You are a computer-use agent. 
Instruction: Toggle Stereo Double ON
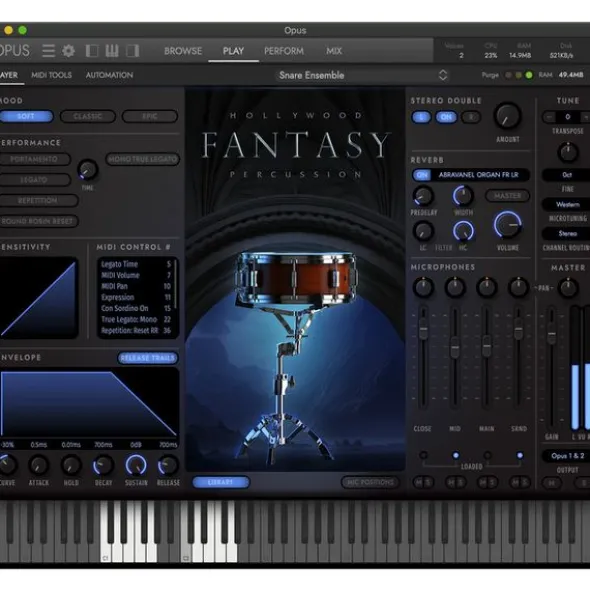coord(446,117)
